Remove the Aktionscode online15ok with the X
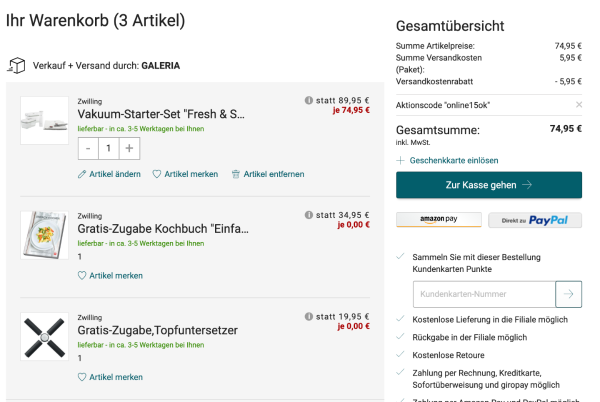 [579, 105]
